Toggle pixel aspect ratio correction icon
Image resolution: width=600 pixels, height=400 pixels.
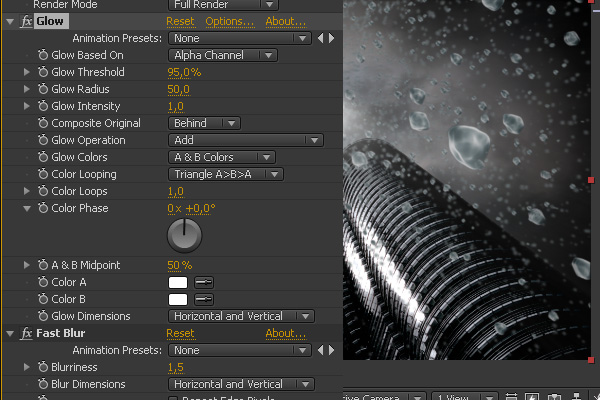511,397
